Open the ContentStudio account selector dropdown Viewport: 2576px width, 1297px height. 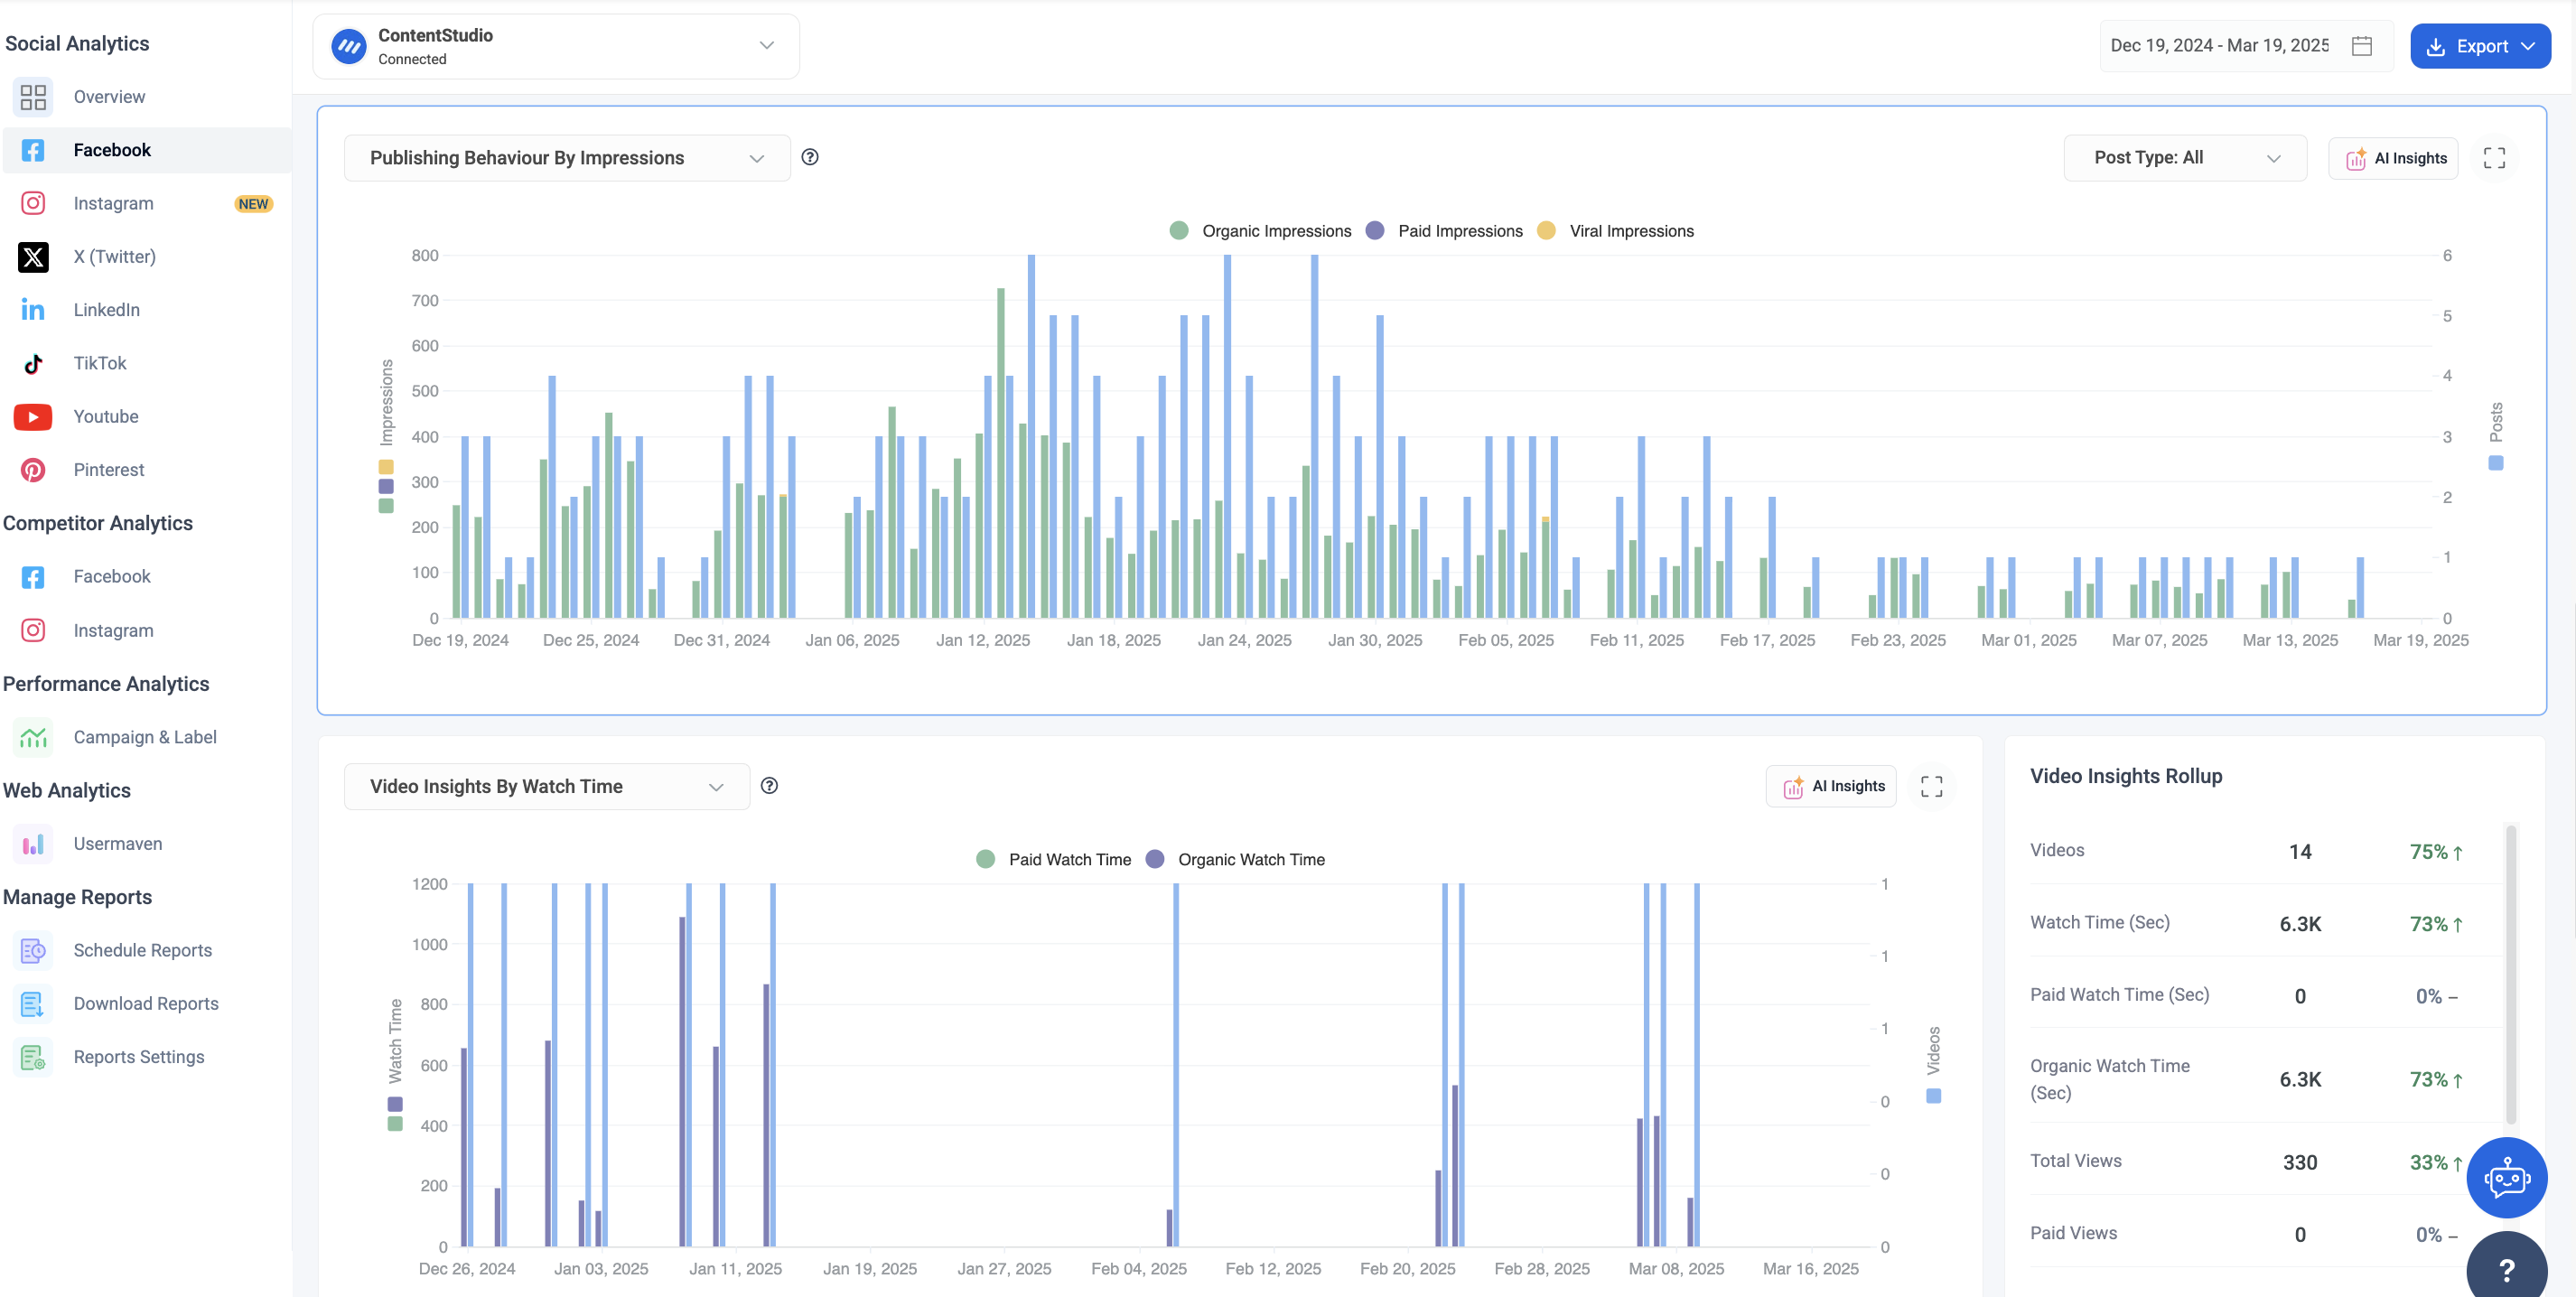coord(556,46)
